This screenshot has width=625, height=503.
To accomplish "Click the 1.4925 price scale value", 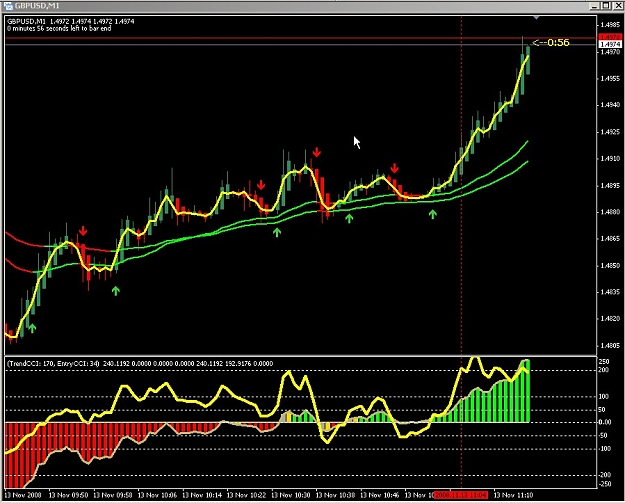I will (x=610, y=132).
